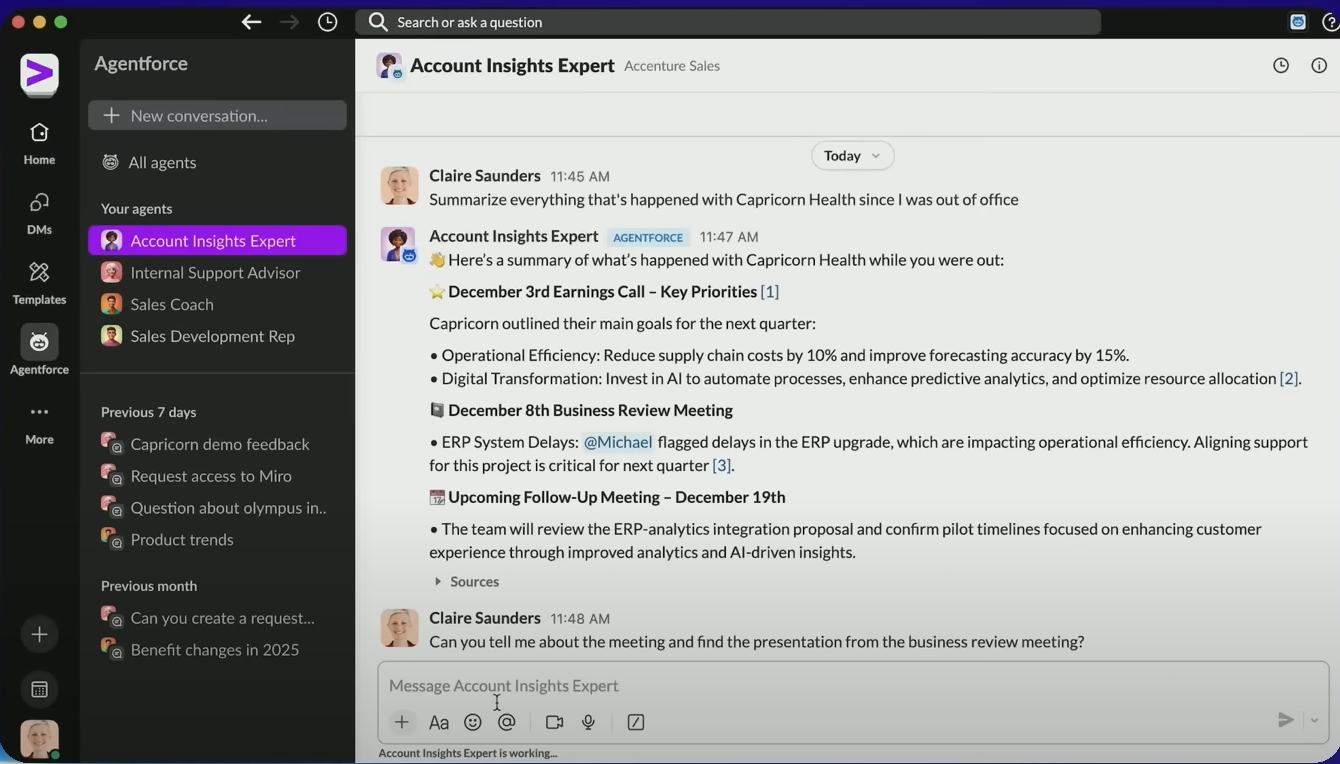Image resolution: width=1340 pixels, height=764 pixels.
Task: Open Templates in the sidebar
Action: click(x=39, y=283)
